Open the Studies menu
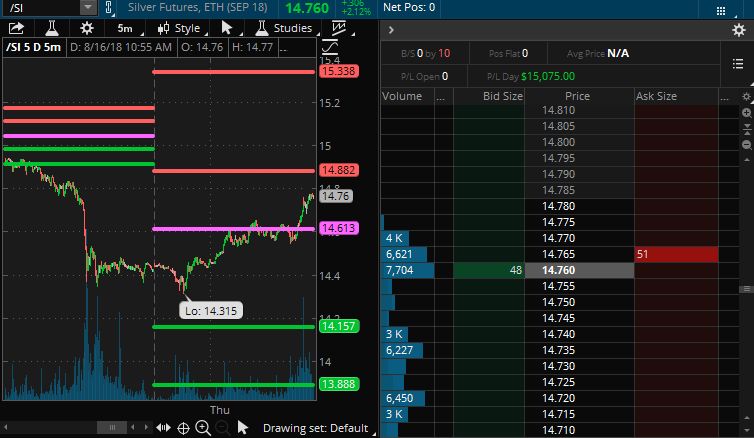Viewport: 754px width, 438px height. (284, 29)
